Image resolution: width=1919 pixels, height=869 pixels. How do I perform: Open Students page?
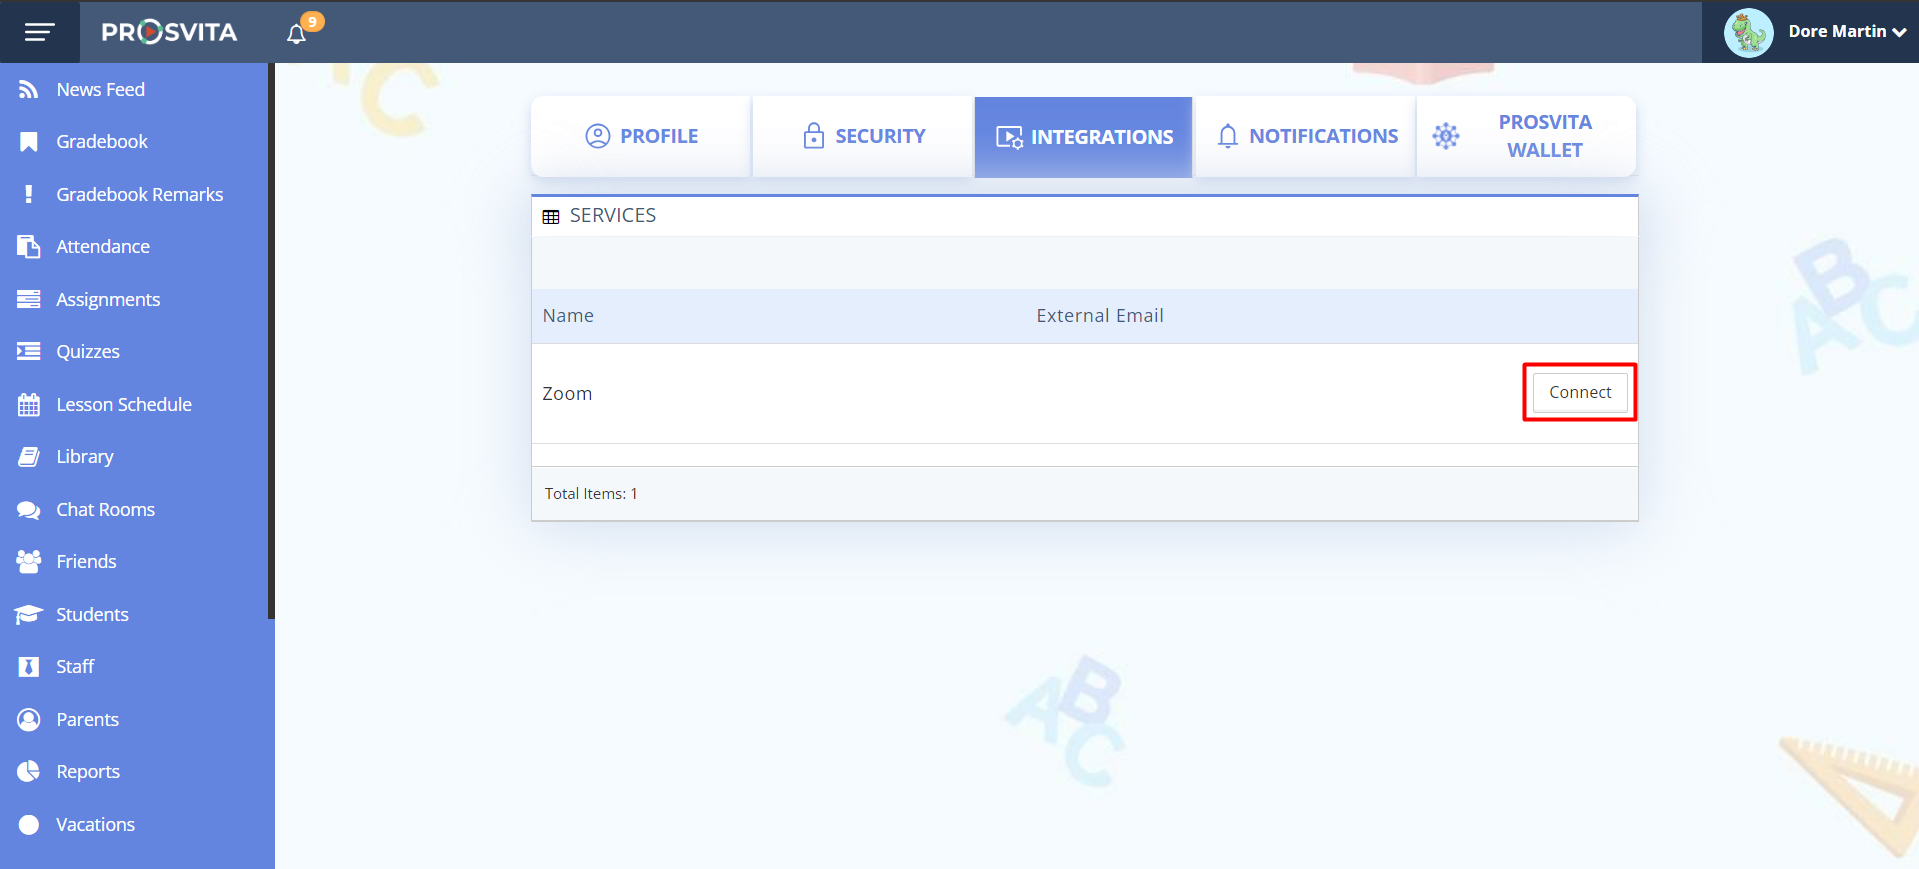pos(92,614)
